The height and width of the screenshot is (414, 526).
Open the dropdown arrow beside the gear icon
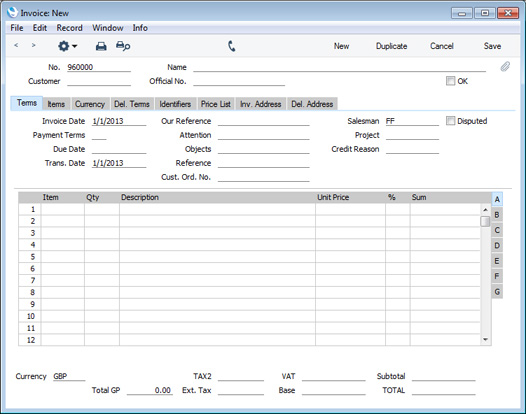(x=74, y=46)
